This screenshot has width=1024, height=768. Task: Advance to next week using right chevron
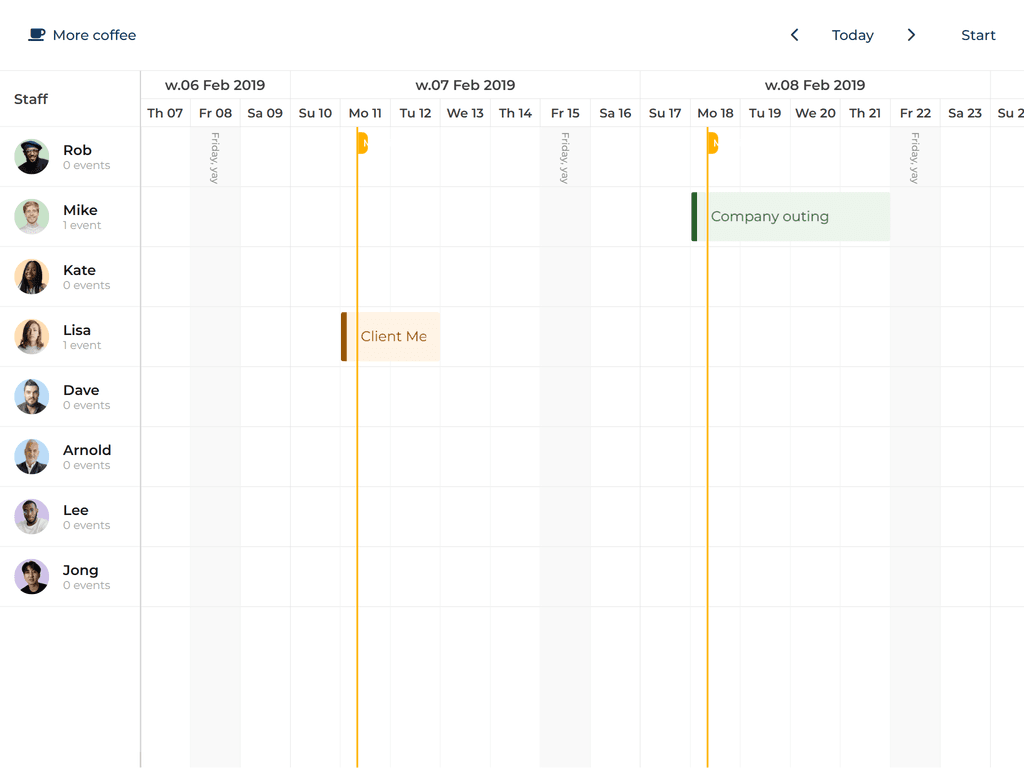[911, 34]
